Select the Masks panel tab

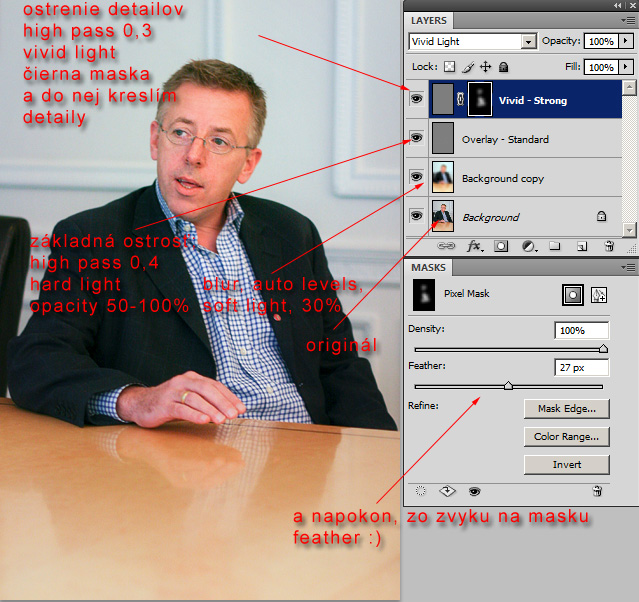428,268
